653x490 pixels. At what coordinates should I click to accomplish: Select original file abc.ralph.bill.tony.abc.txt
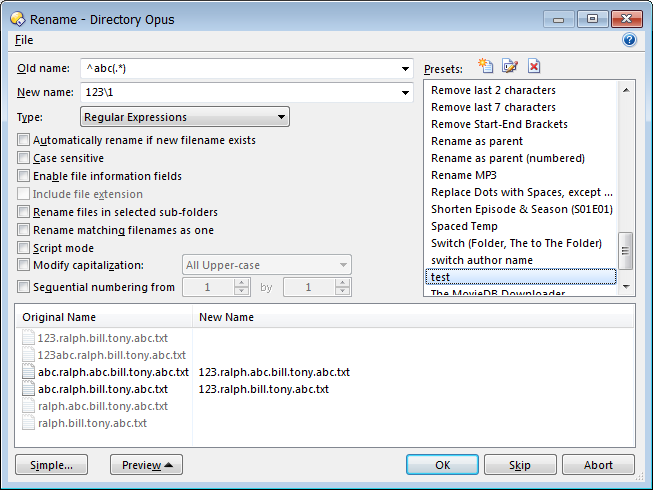[x=103, y=389]
